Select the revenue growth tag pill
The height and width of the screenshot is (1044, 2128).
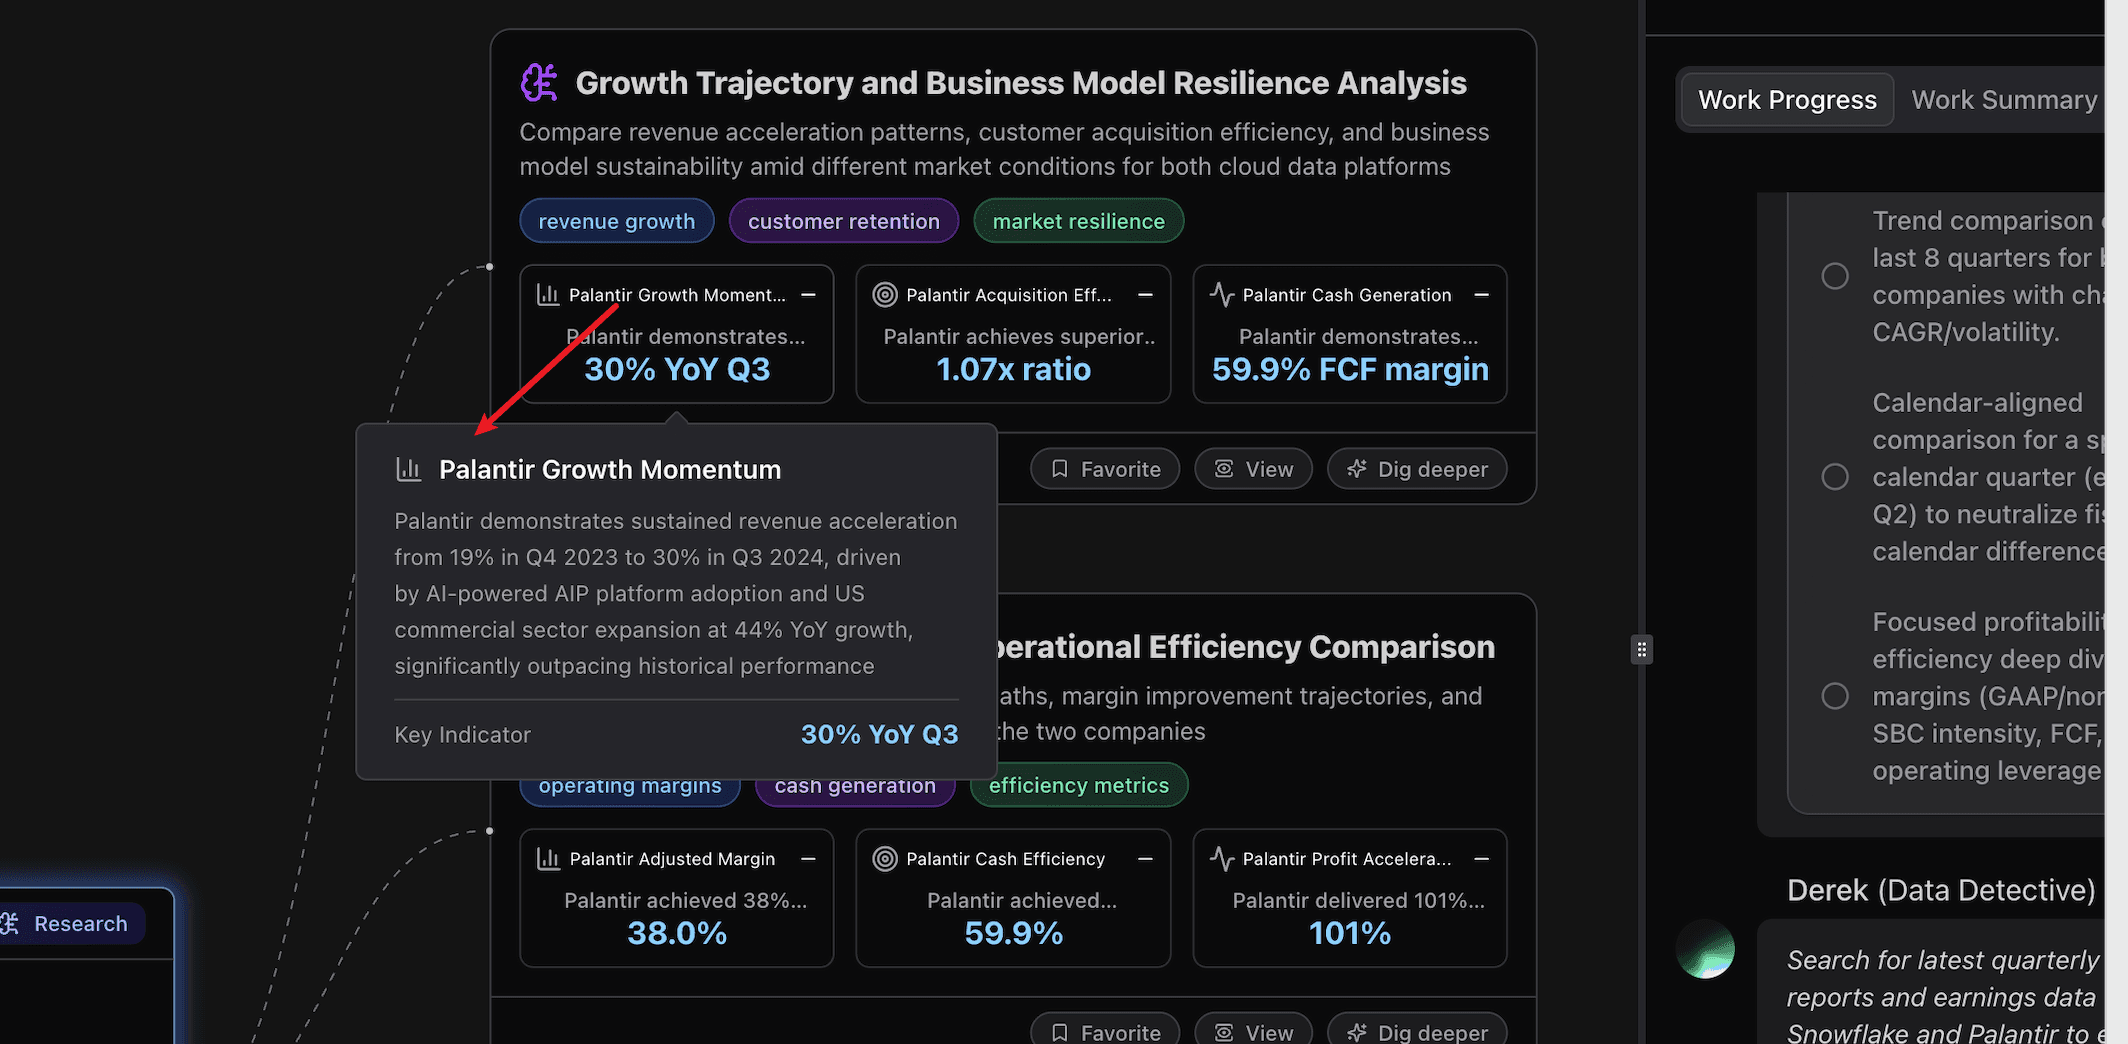617,220
